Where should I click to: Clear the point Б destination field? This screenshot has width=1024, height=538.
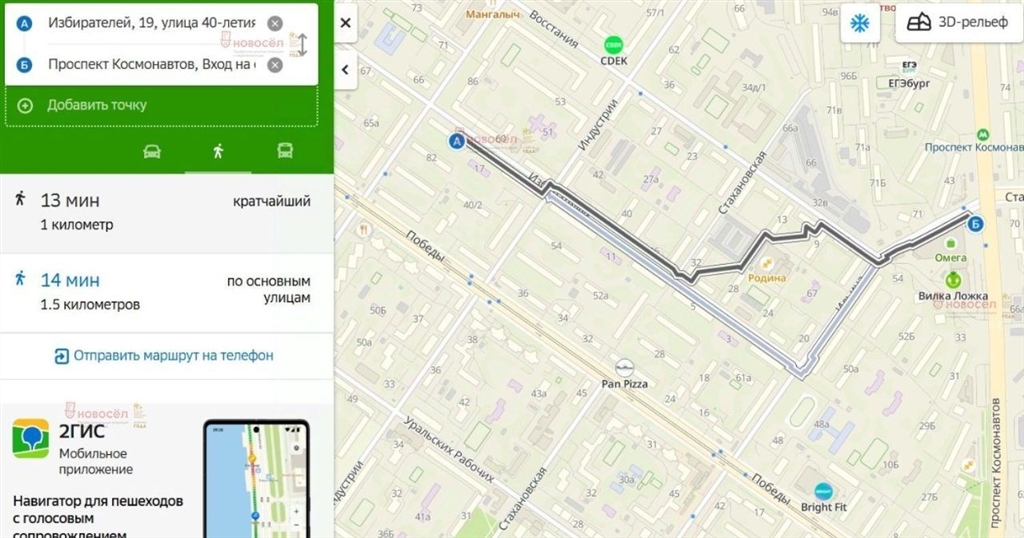coord(275,65)
